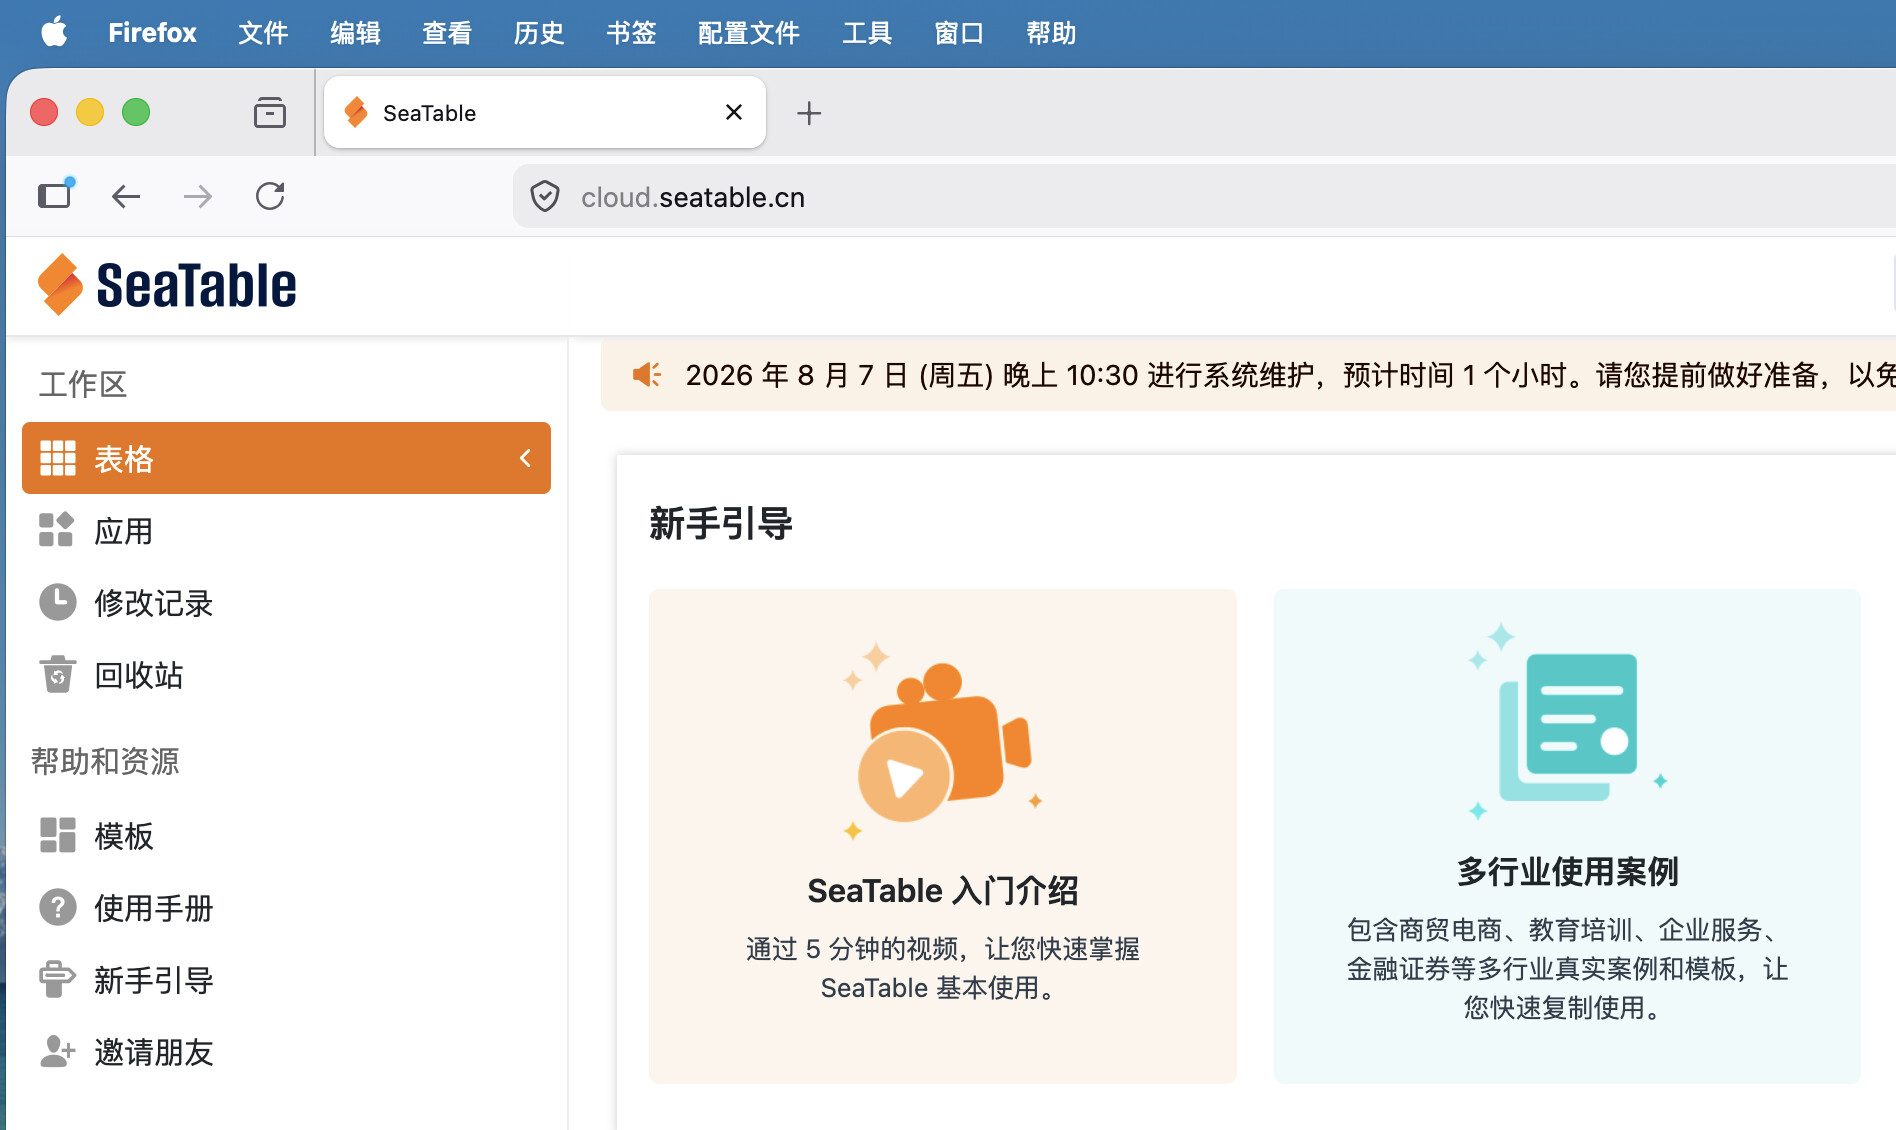Open 使用手册 help link
Viewport: 1896px width, 1130px height.
286,907
